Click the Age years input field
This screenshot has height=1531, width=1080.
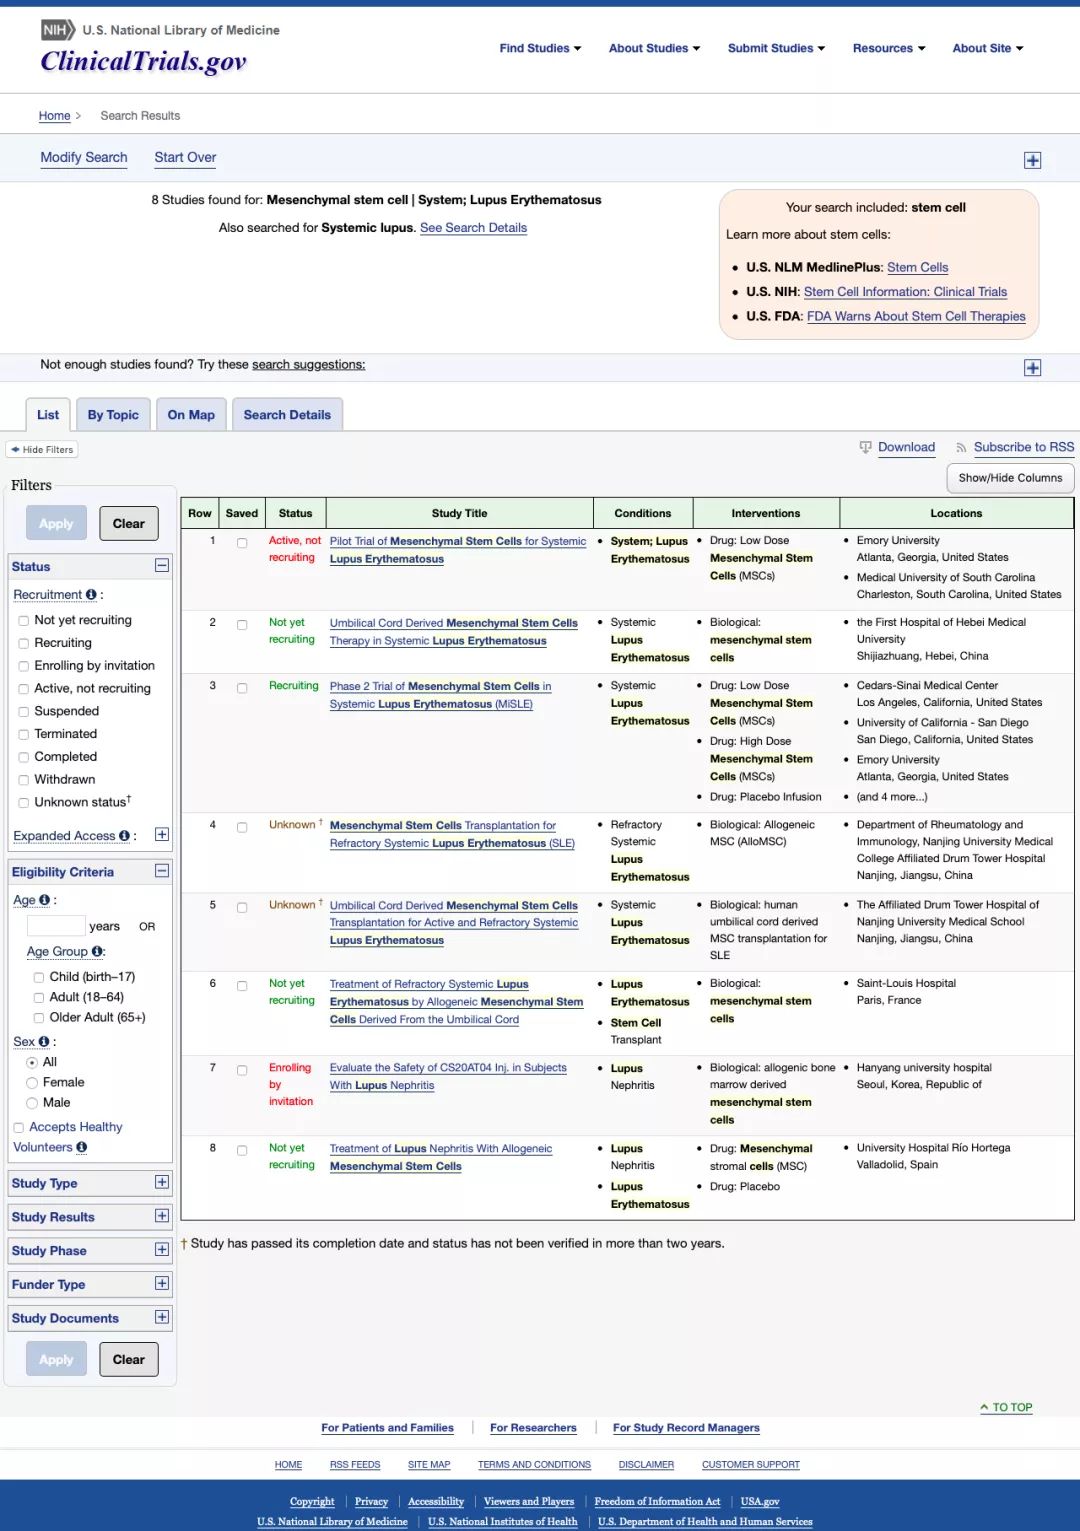point(56,926)
